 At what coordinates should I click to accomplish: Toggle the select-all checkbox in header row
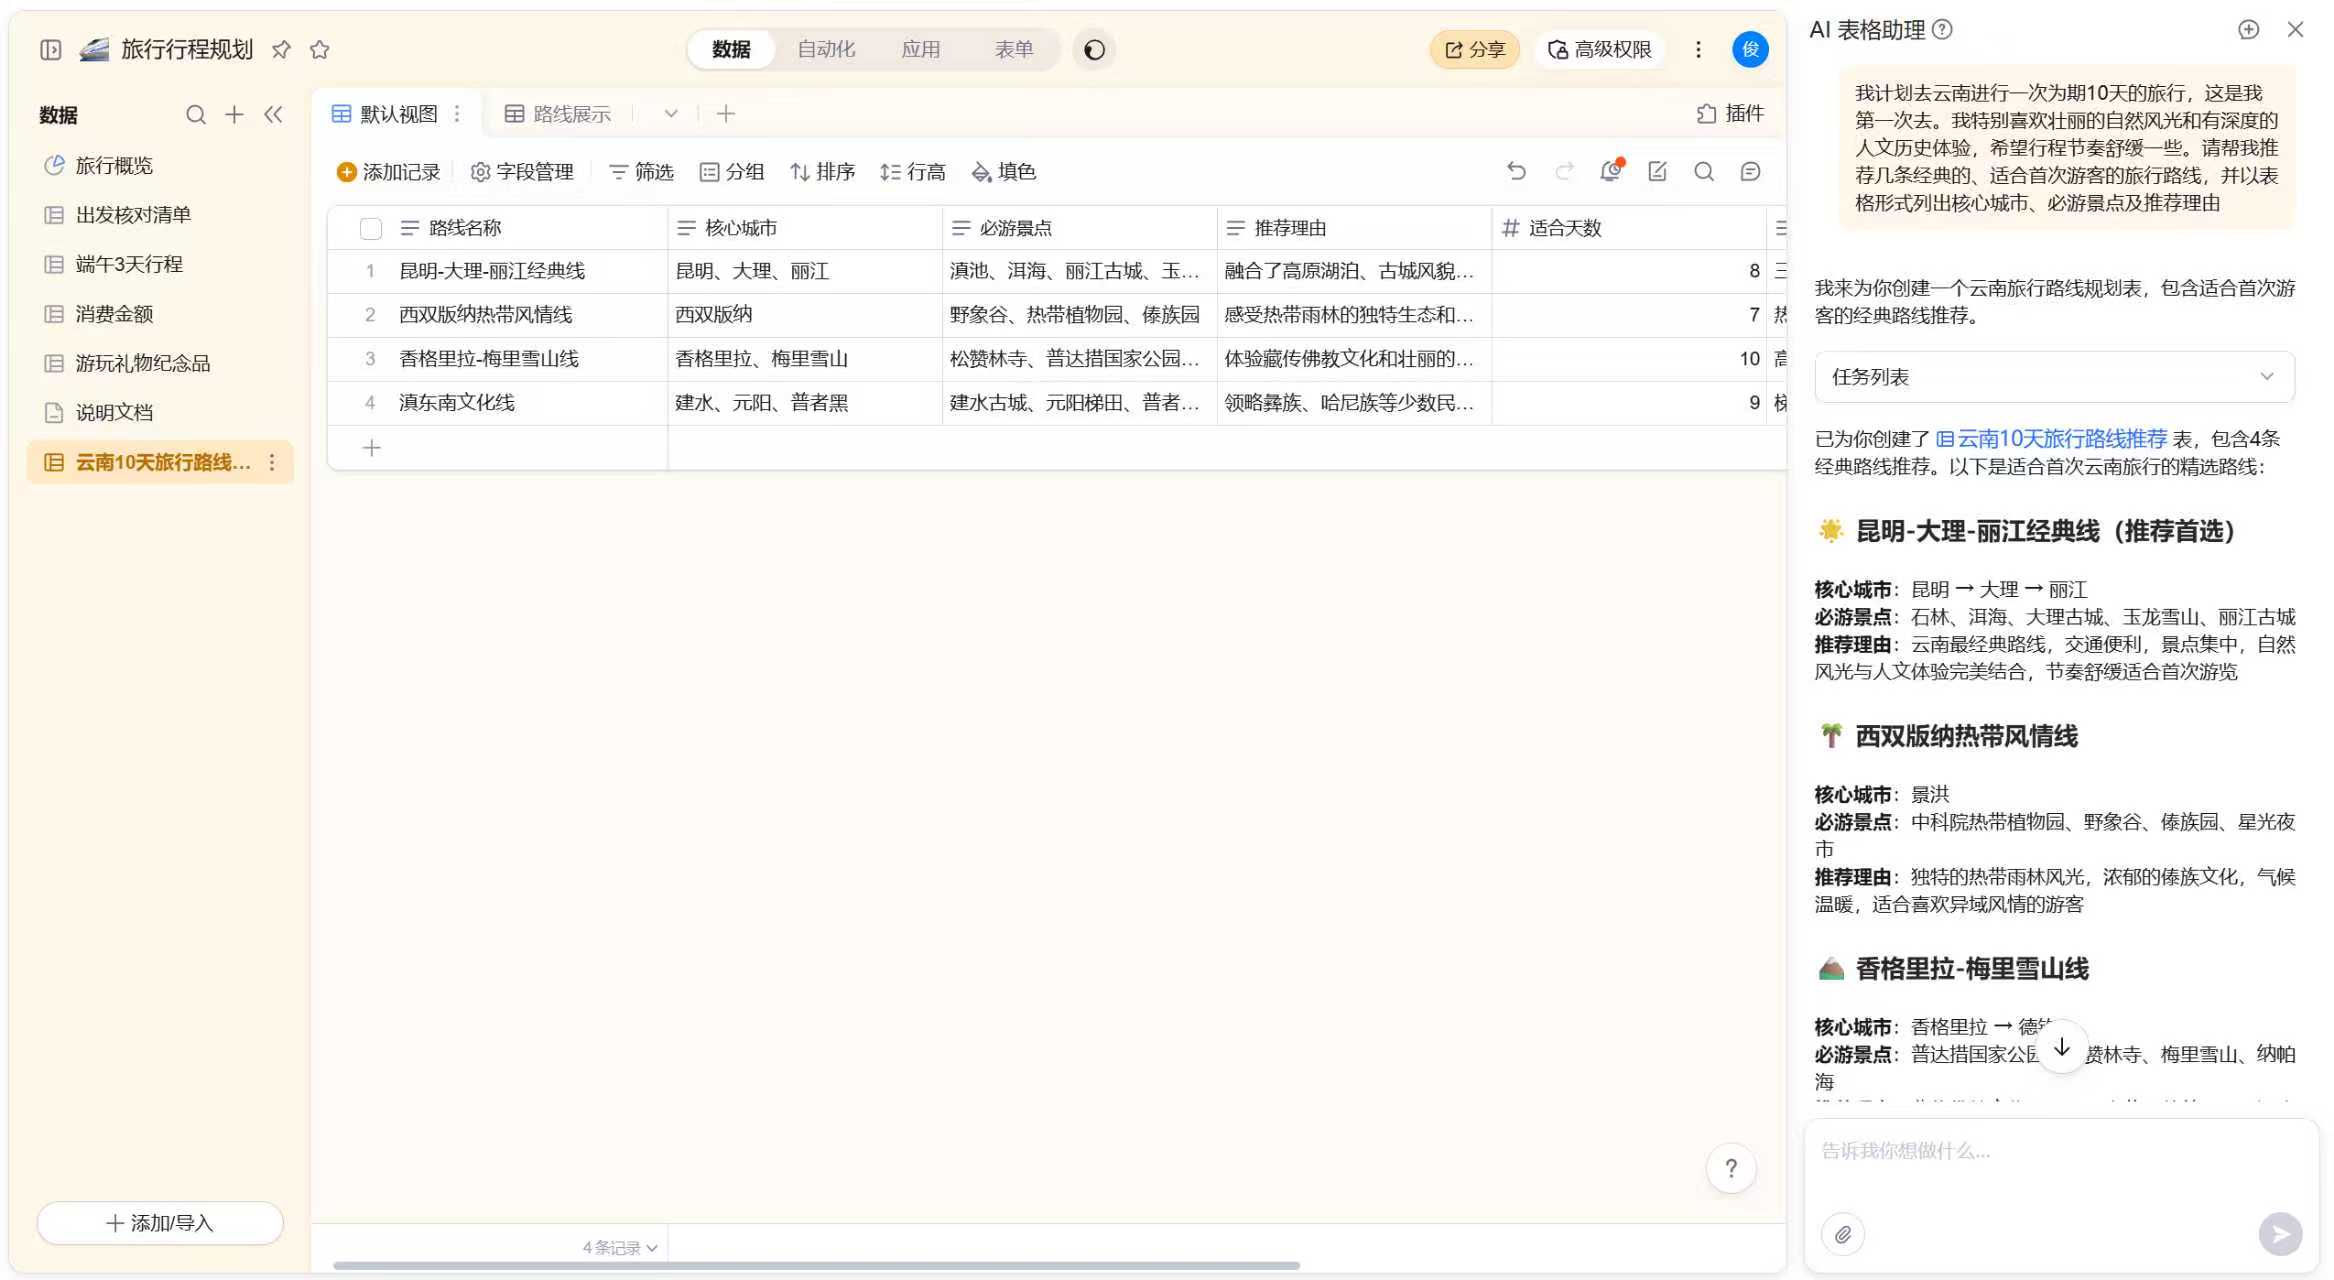371,228
